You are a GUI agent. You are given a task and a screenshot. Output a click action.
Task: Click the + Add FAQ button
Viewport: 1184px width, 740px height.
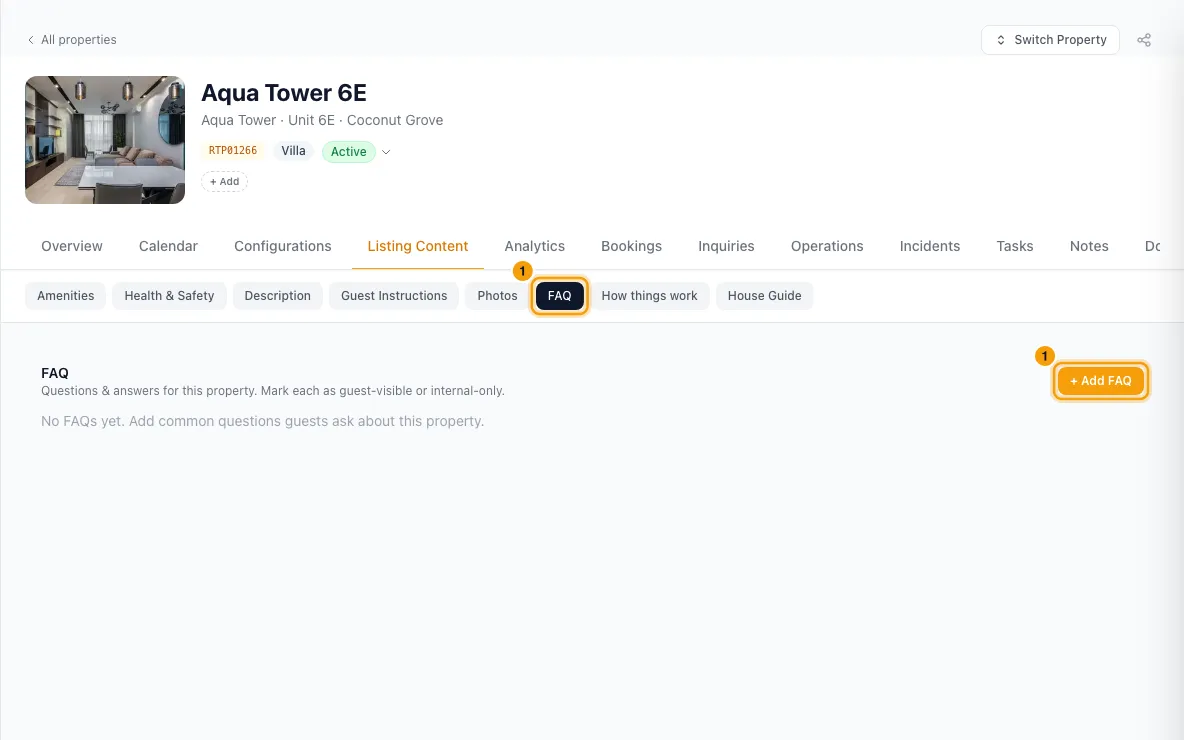click(x=1100, y=381)
